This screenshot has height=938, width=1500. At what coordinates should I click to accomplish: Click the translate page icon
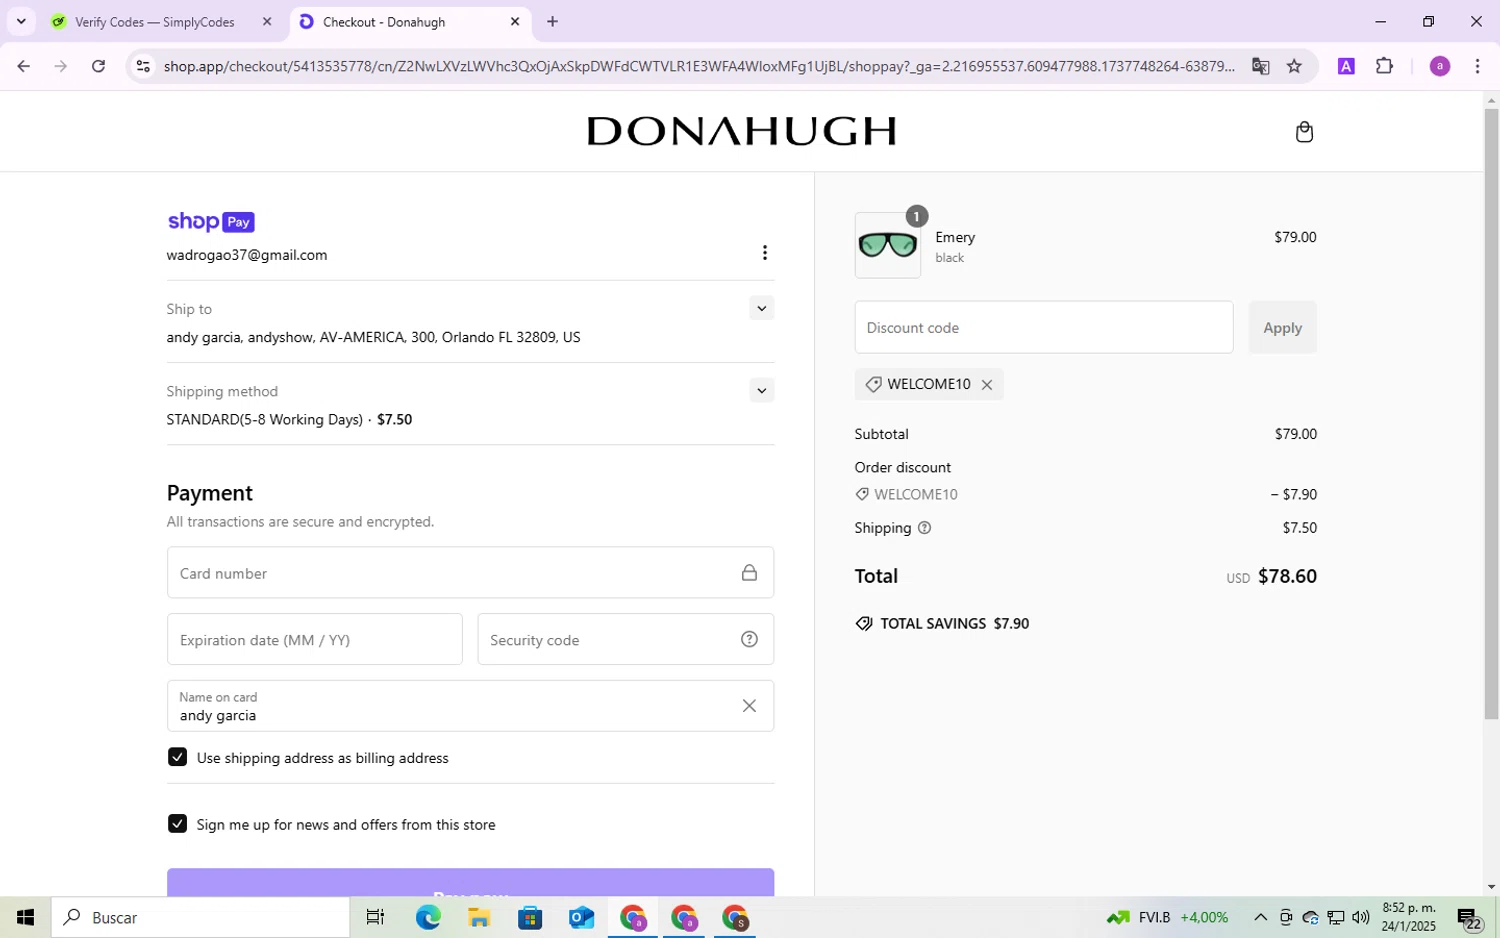[x=1260, y=67]
